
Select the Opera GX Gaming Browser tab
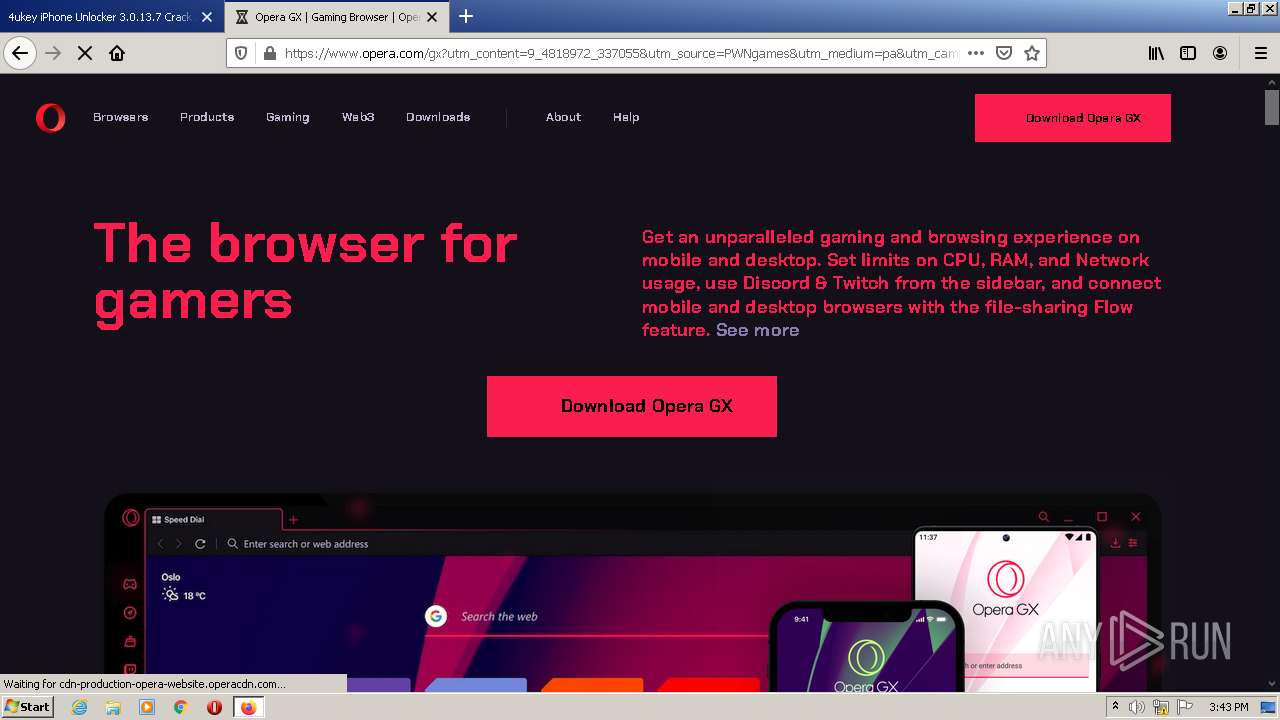coord(337,17)
